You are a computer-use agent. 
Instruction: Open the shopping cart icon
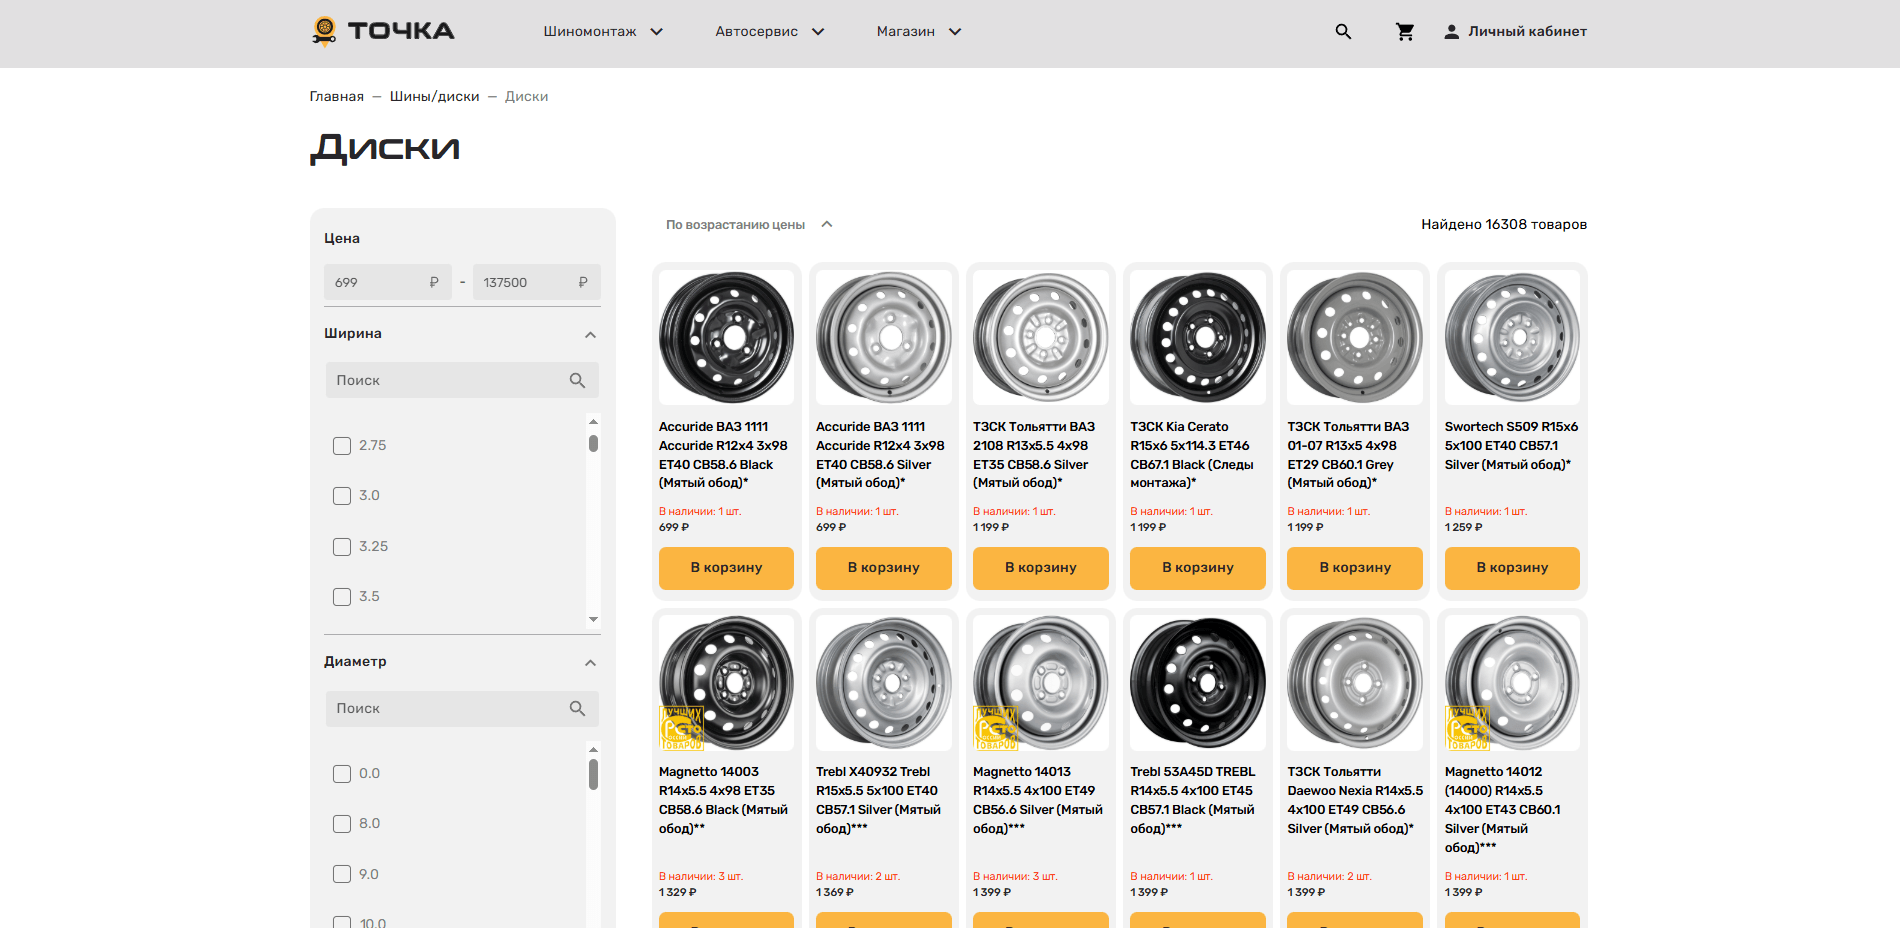click(x=1405, y=32)
